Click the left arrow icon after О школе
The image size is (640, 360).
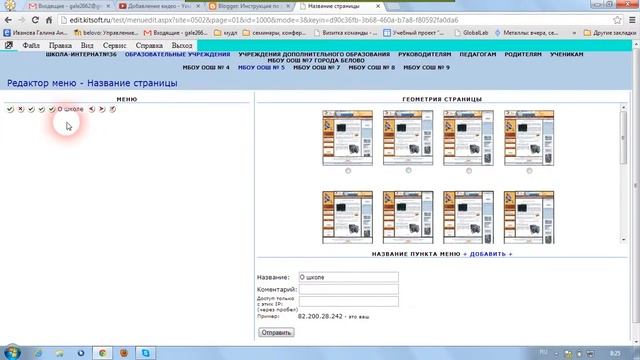[92, 109]
